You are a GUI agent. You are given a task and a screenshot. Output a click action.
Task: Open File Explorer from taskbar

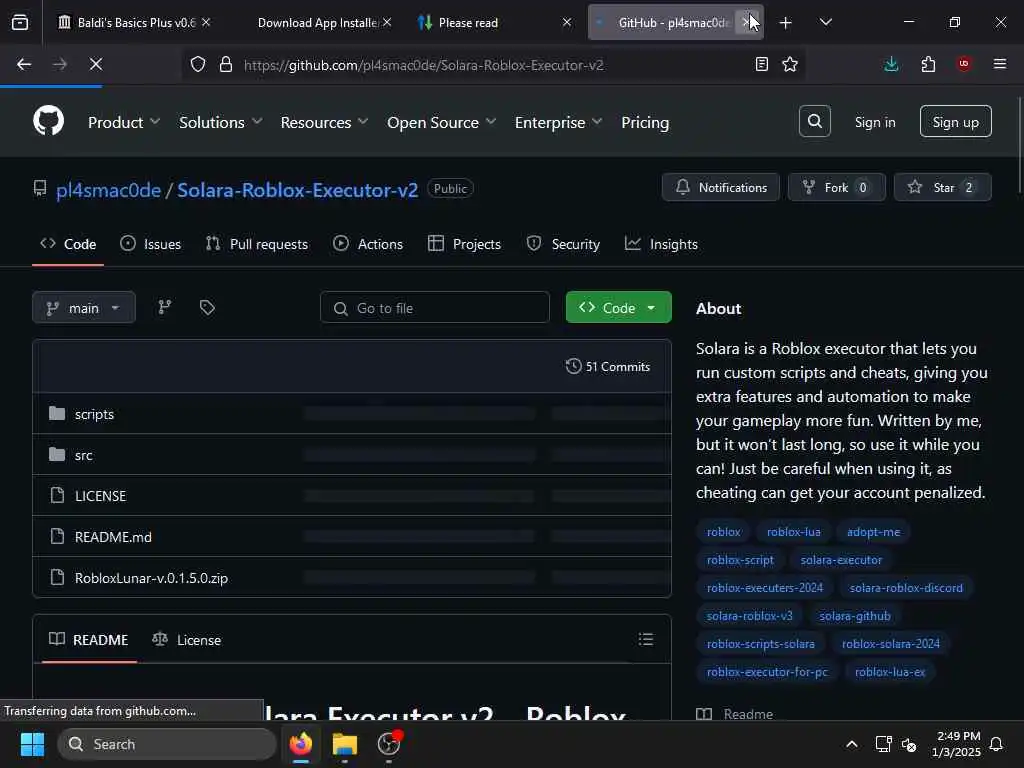click(x=345, y=744)
